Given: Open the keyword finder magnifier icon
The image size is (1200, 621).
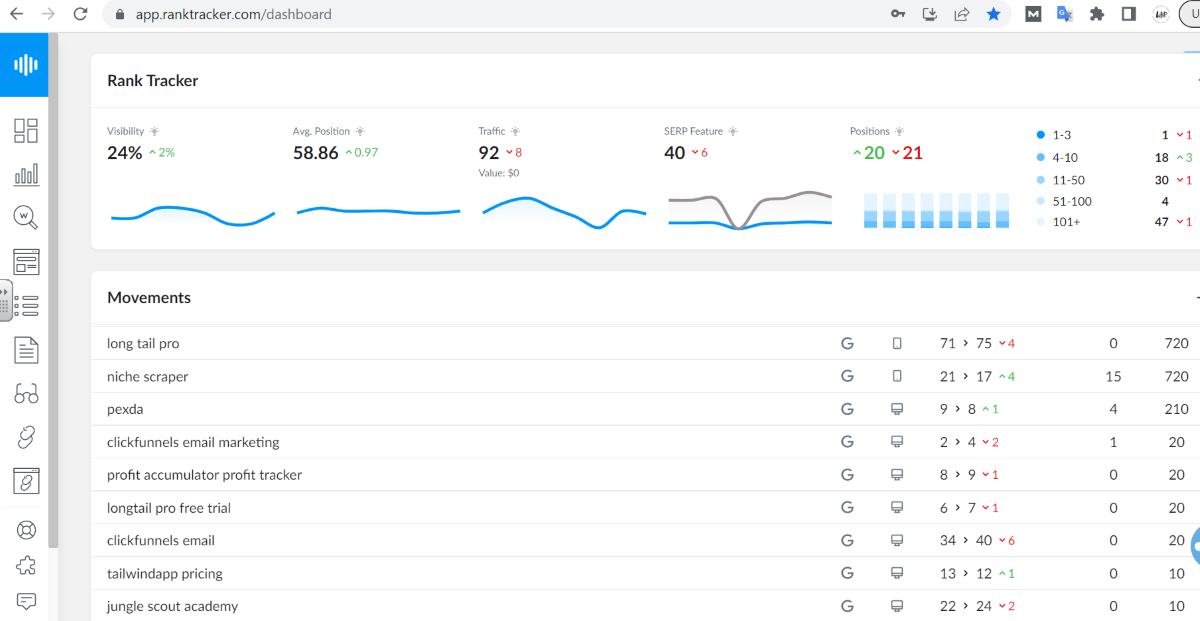Looking at the screenshot, I should (x=26, y=218).
